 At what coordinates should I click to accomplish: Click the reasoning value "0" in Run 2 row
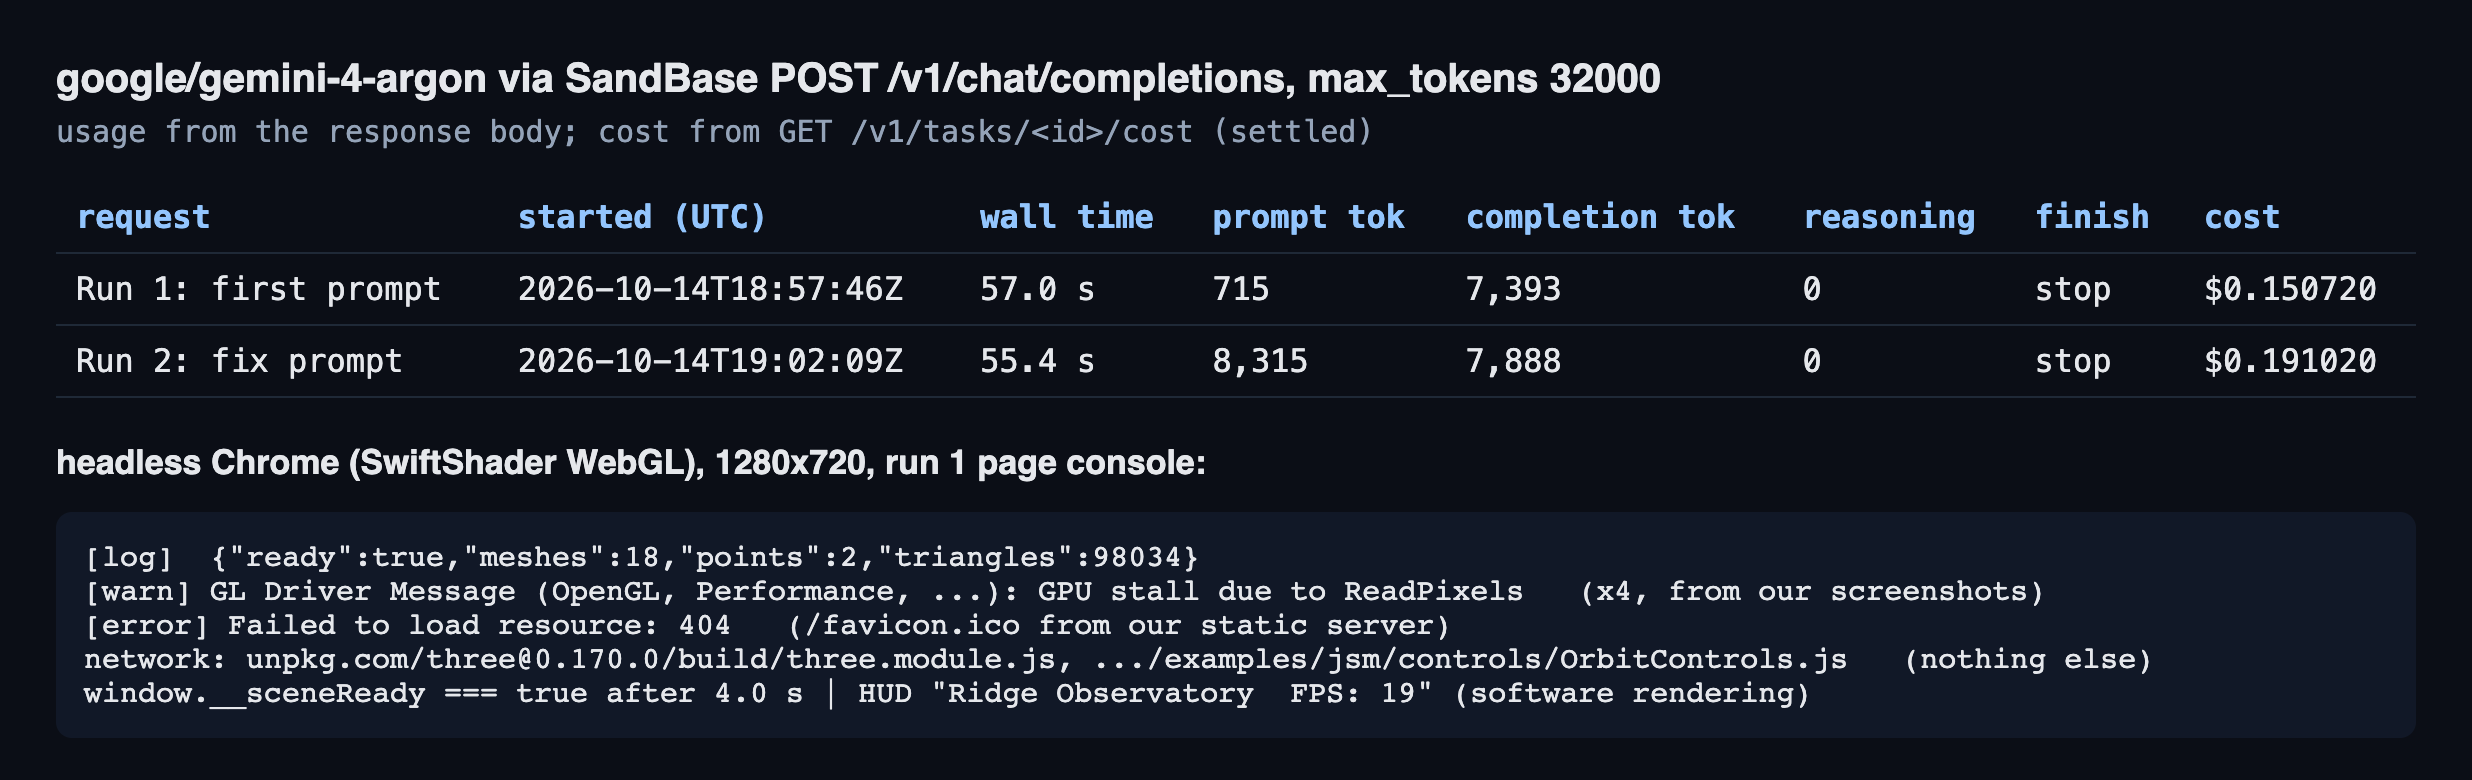click(x=1812, y=361)
